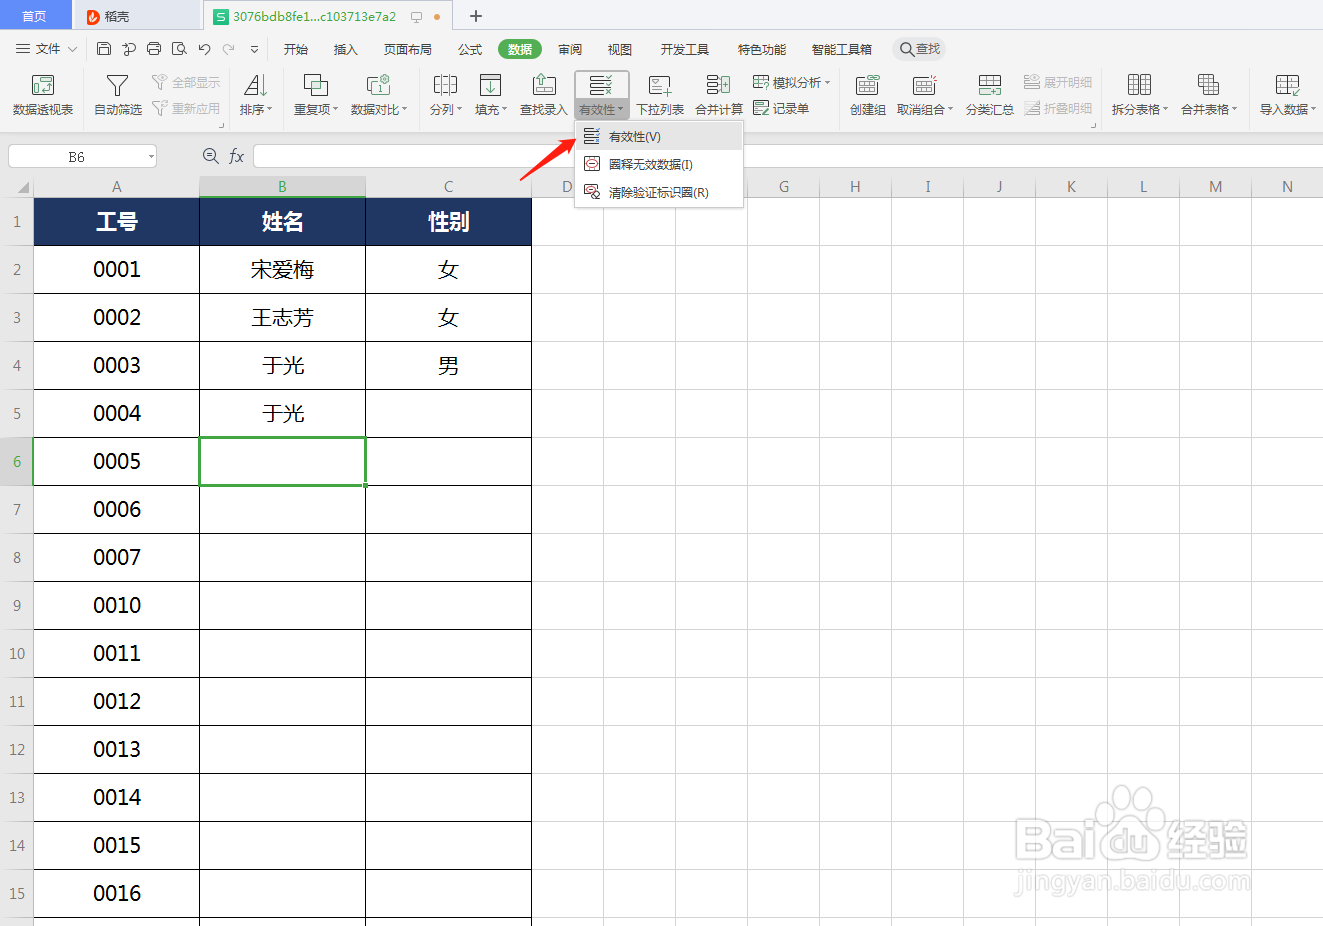Open the Name Box dropdown arrow

152,155
